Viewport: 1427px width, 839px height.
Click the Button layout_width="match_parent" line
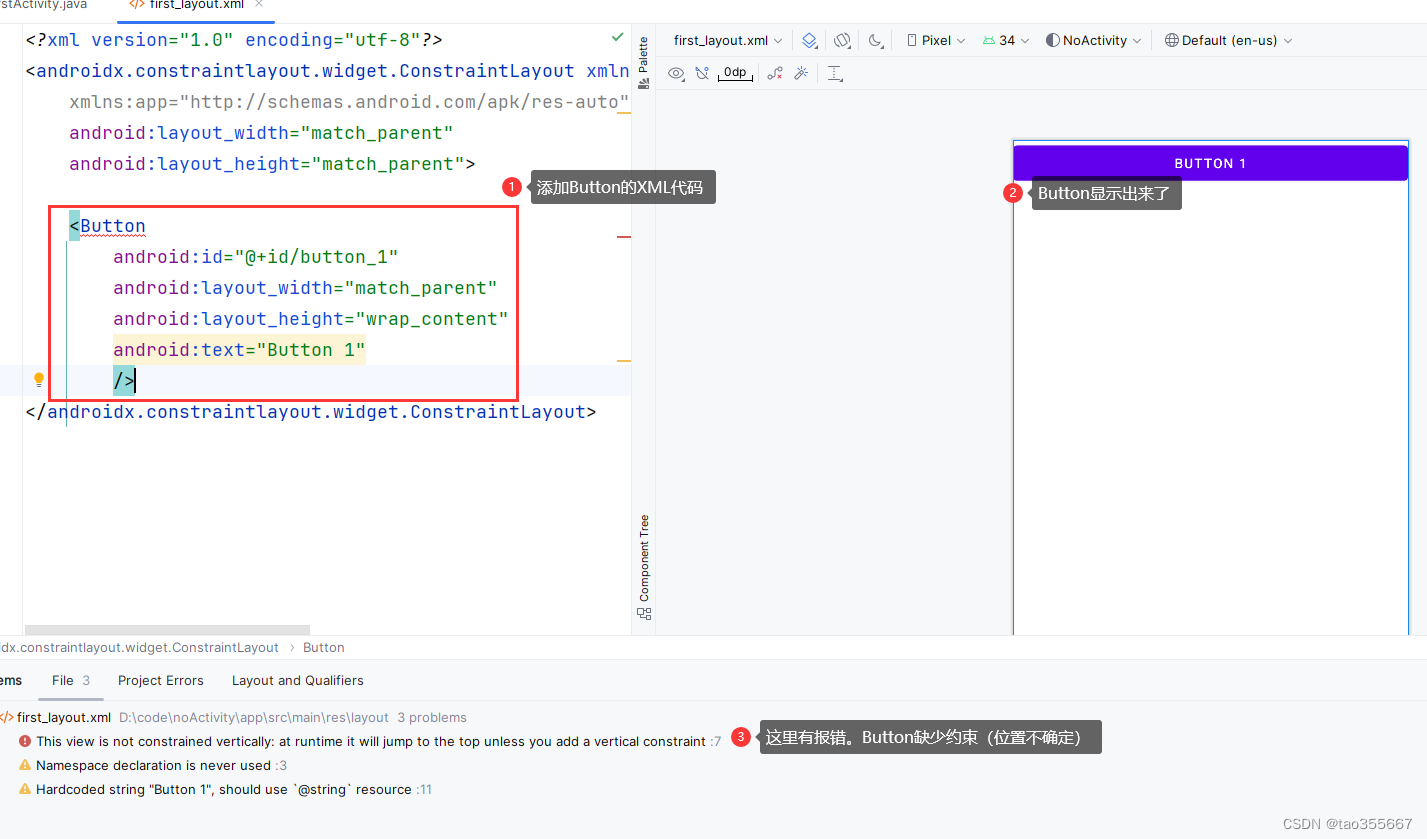coord(305,288)
